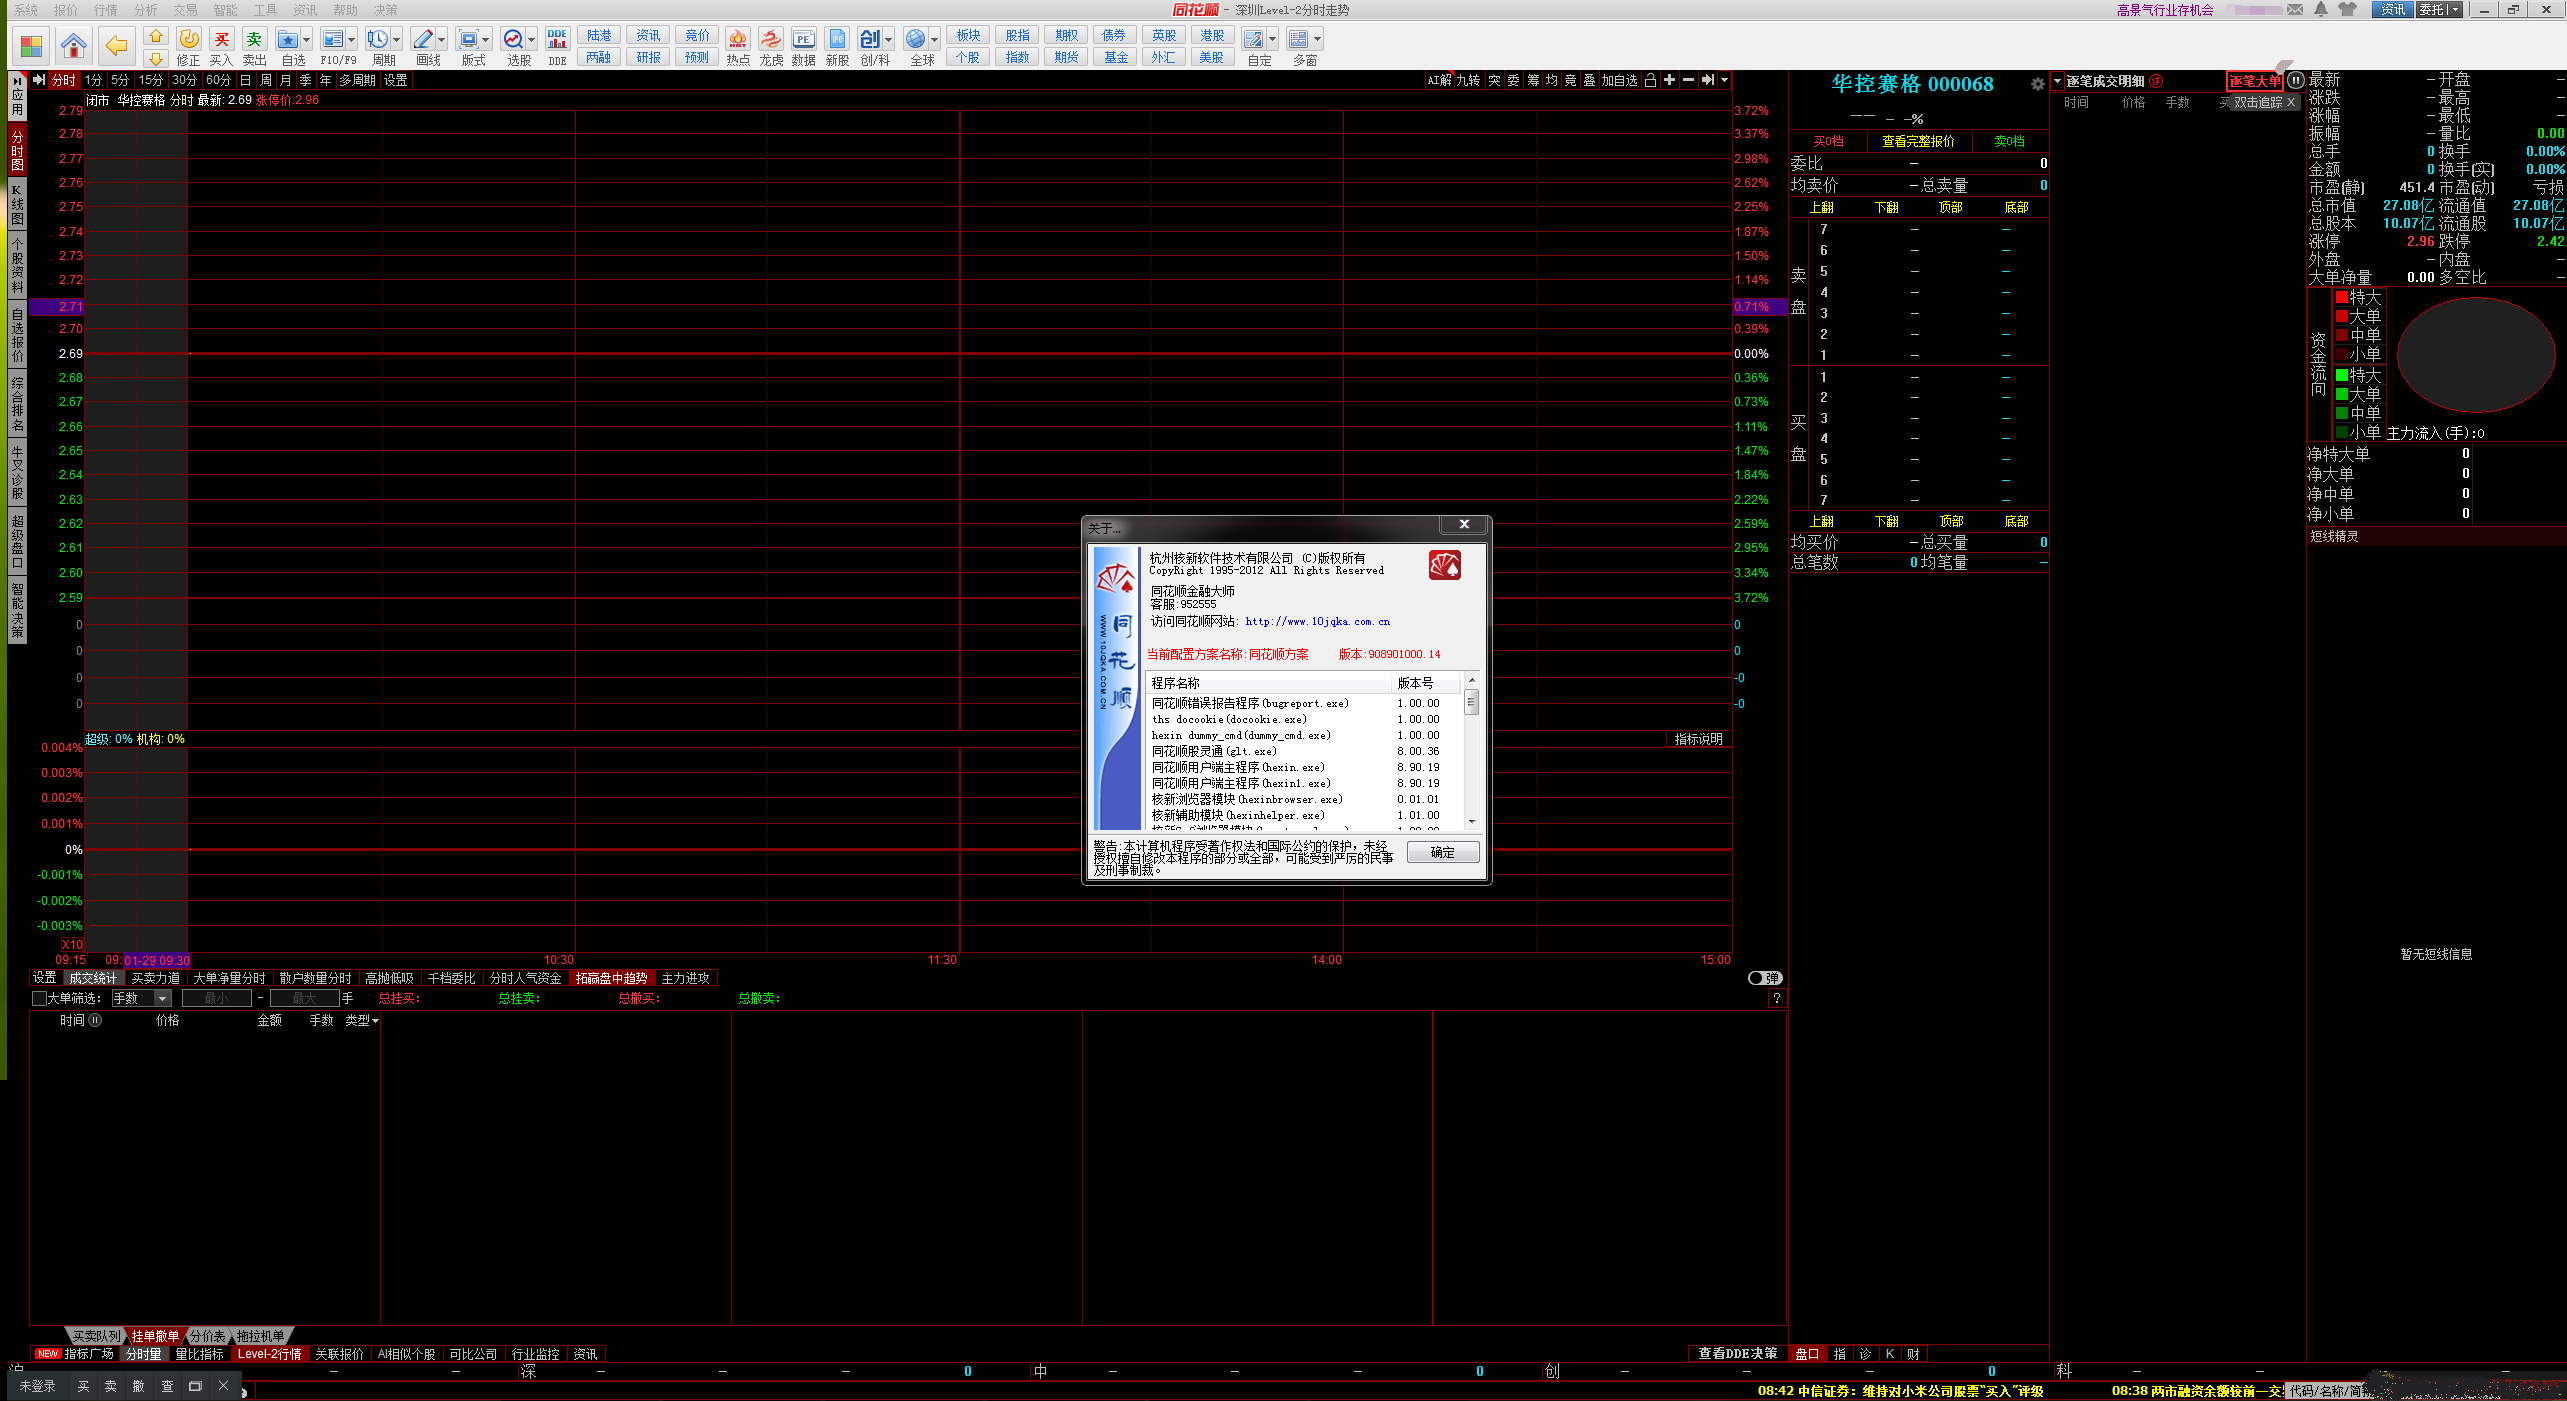2567x1401 pixels.
Task: Click the mail envelope icon in title bar
Action: 2295,10
